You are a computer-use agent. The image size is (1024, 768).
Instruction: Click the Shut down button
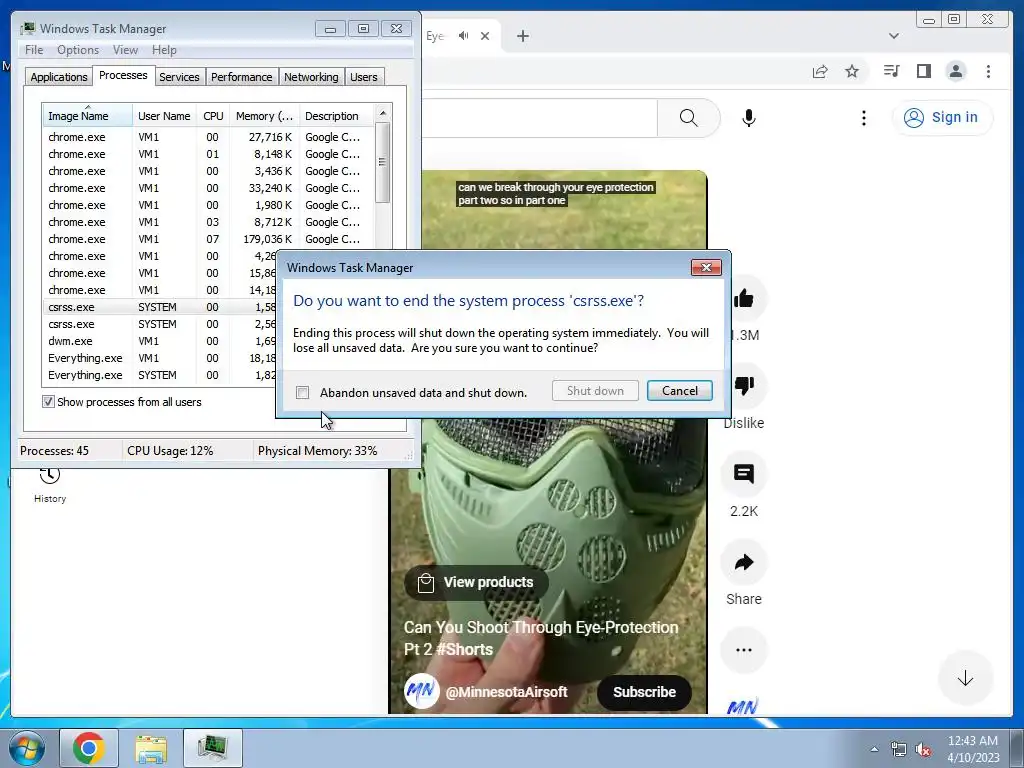click(x=595, y=391)
